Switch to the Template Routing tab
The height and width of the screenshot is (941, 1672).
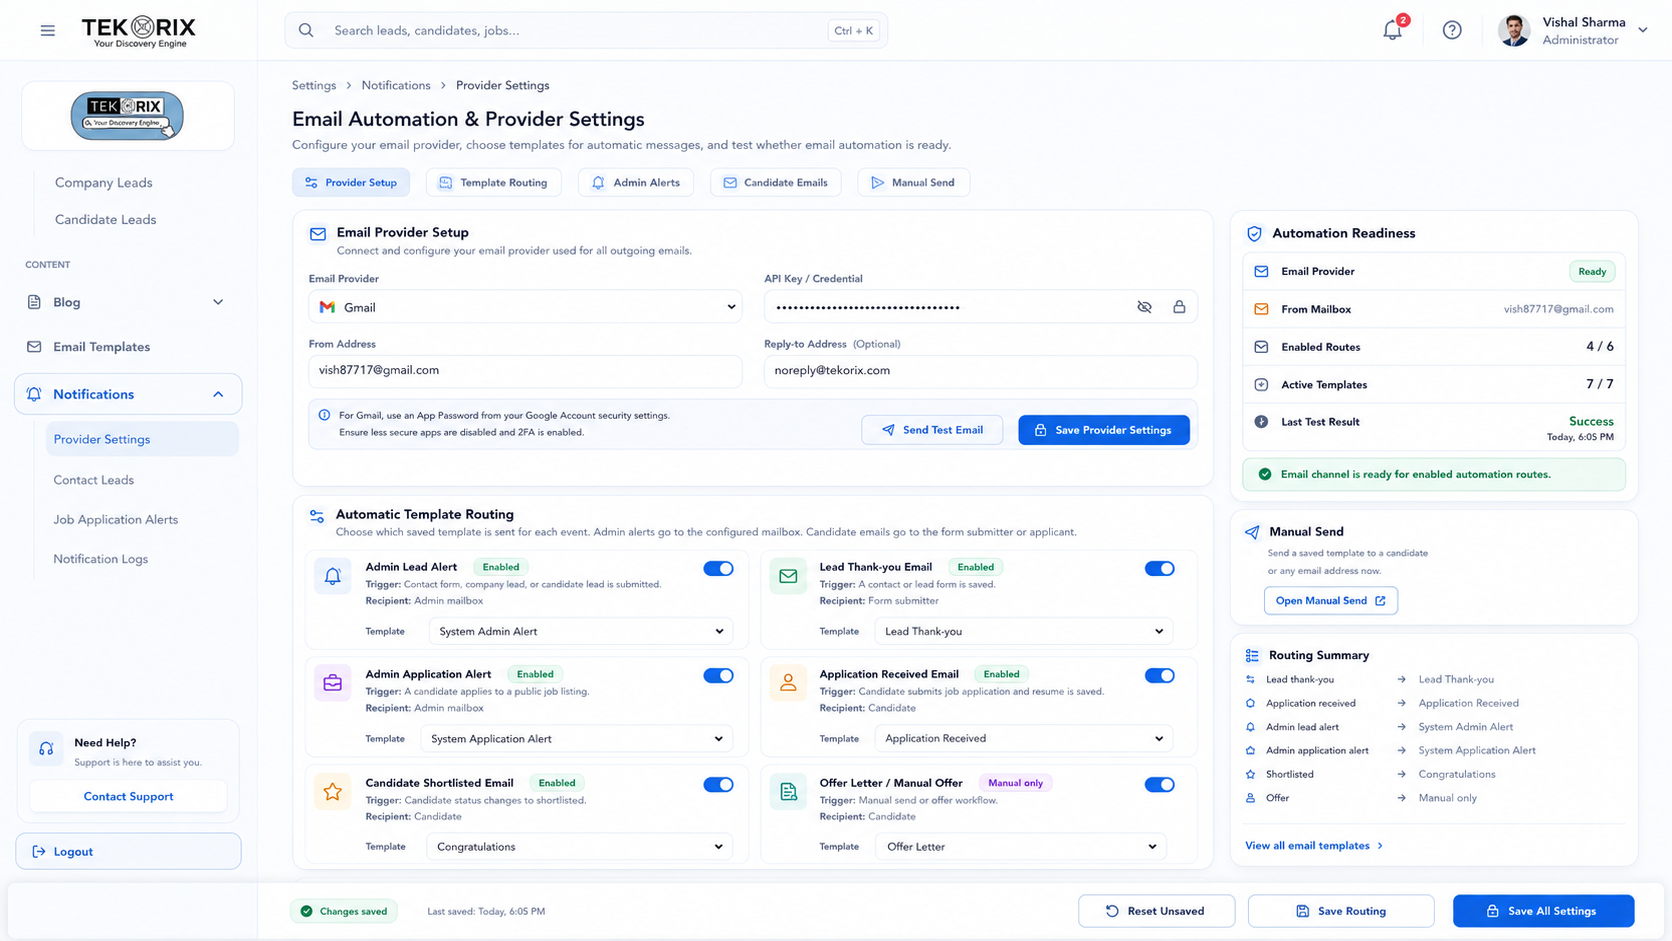(494, 182)
